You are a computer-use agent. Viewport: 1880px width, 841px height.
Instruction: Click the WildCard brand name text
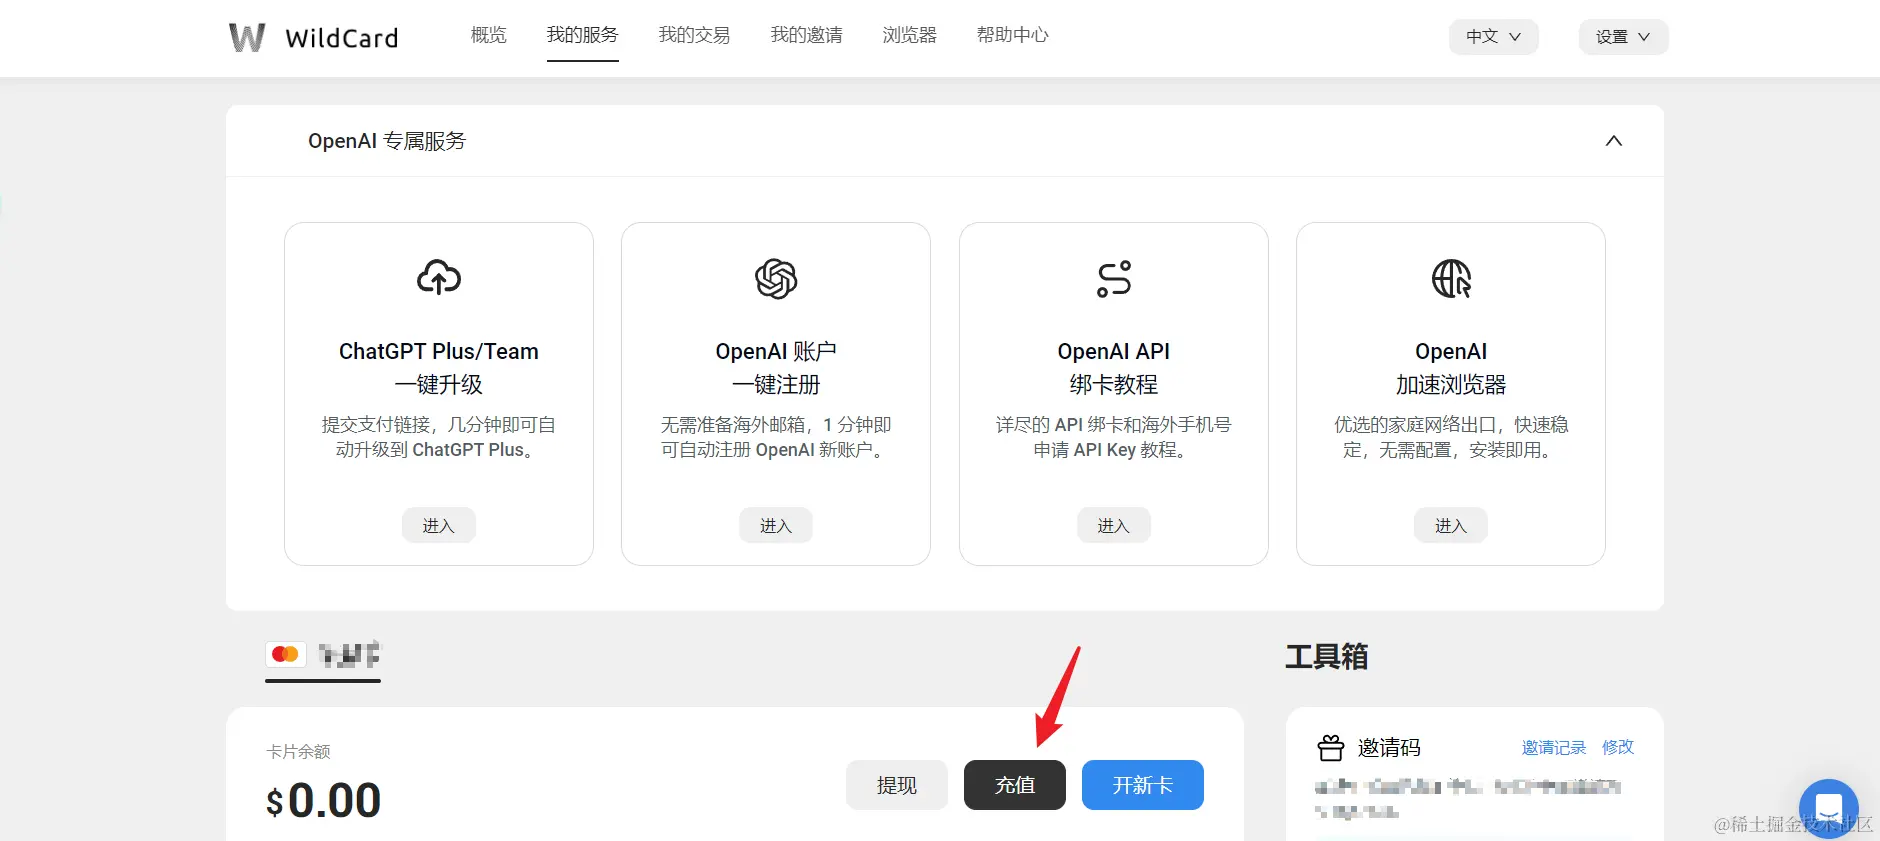[342, 38]
